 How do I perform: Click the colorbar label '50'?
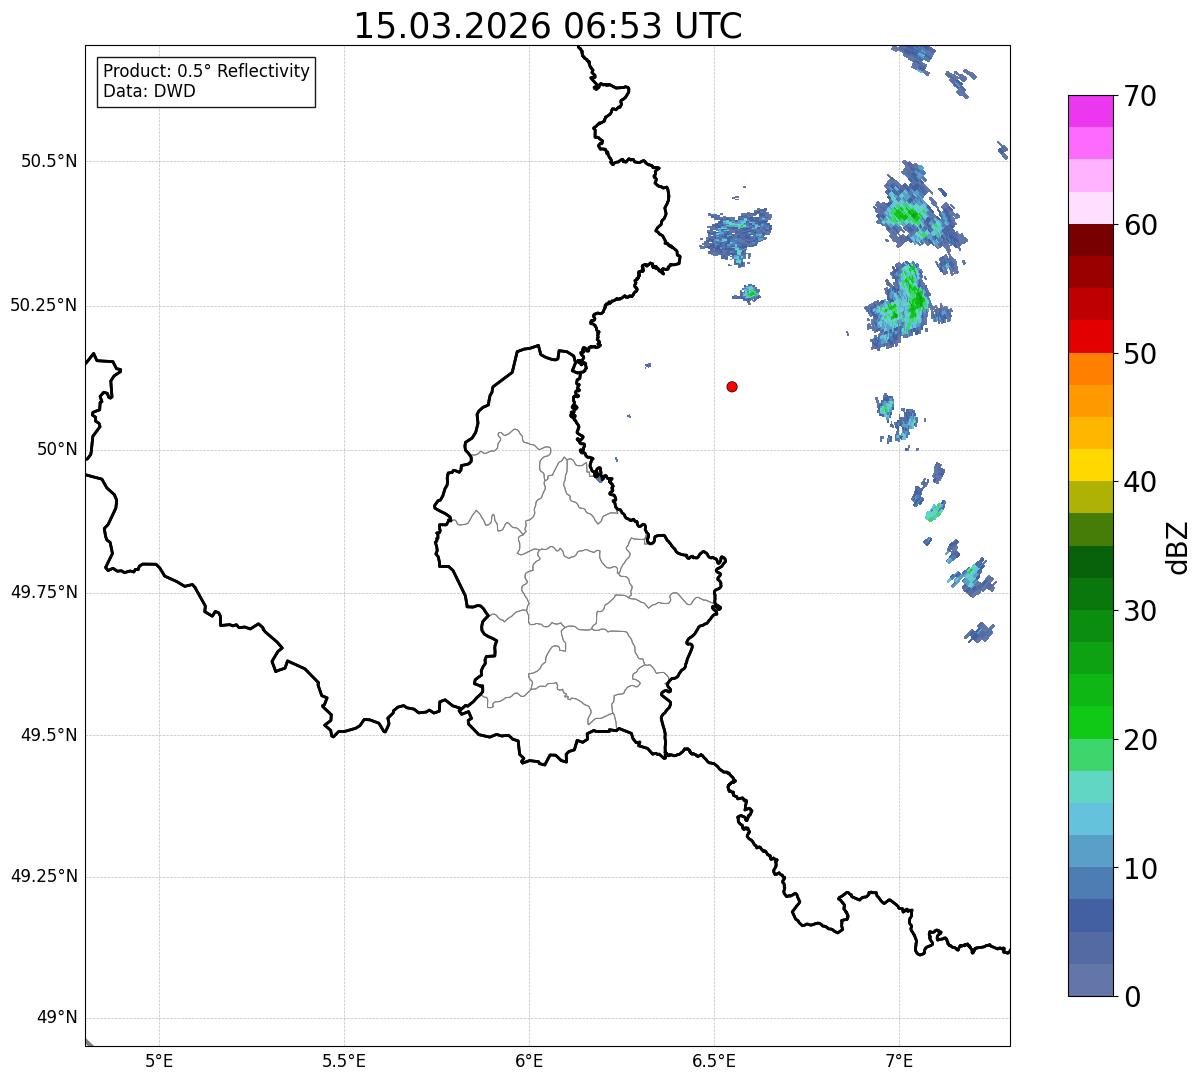(1140, 354)
